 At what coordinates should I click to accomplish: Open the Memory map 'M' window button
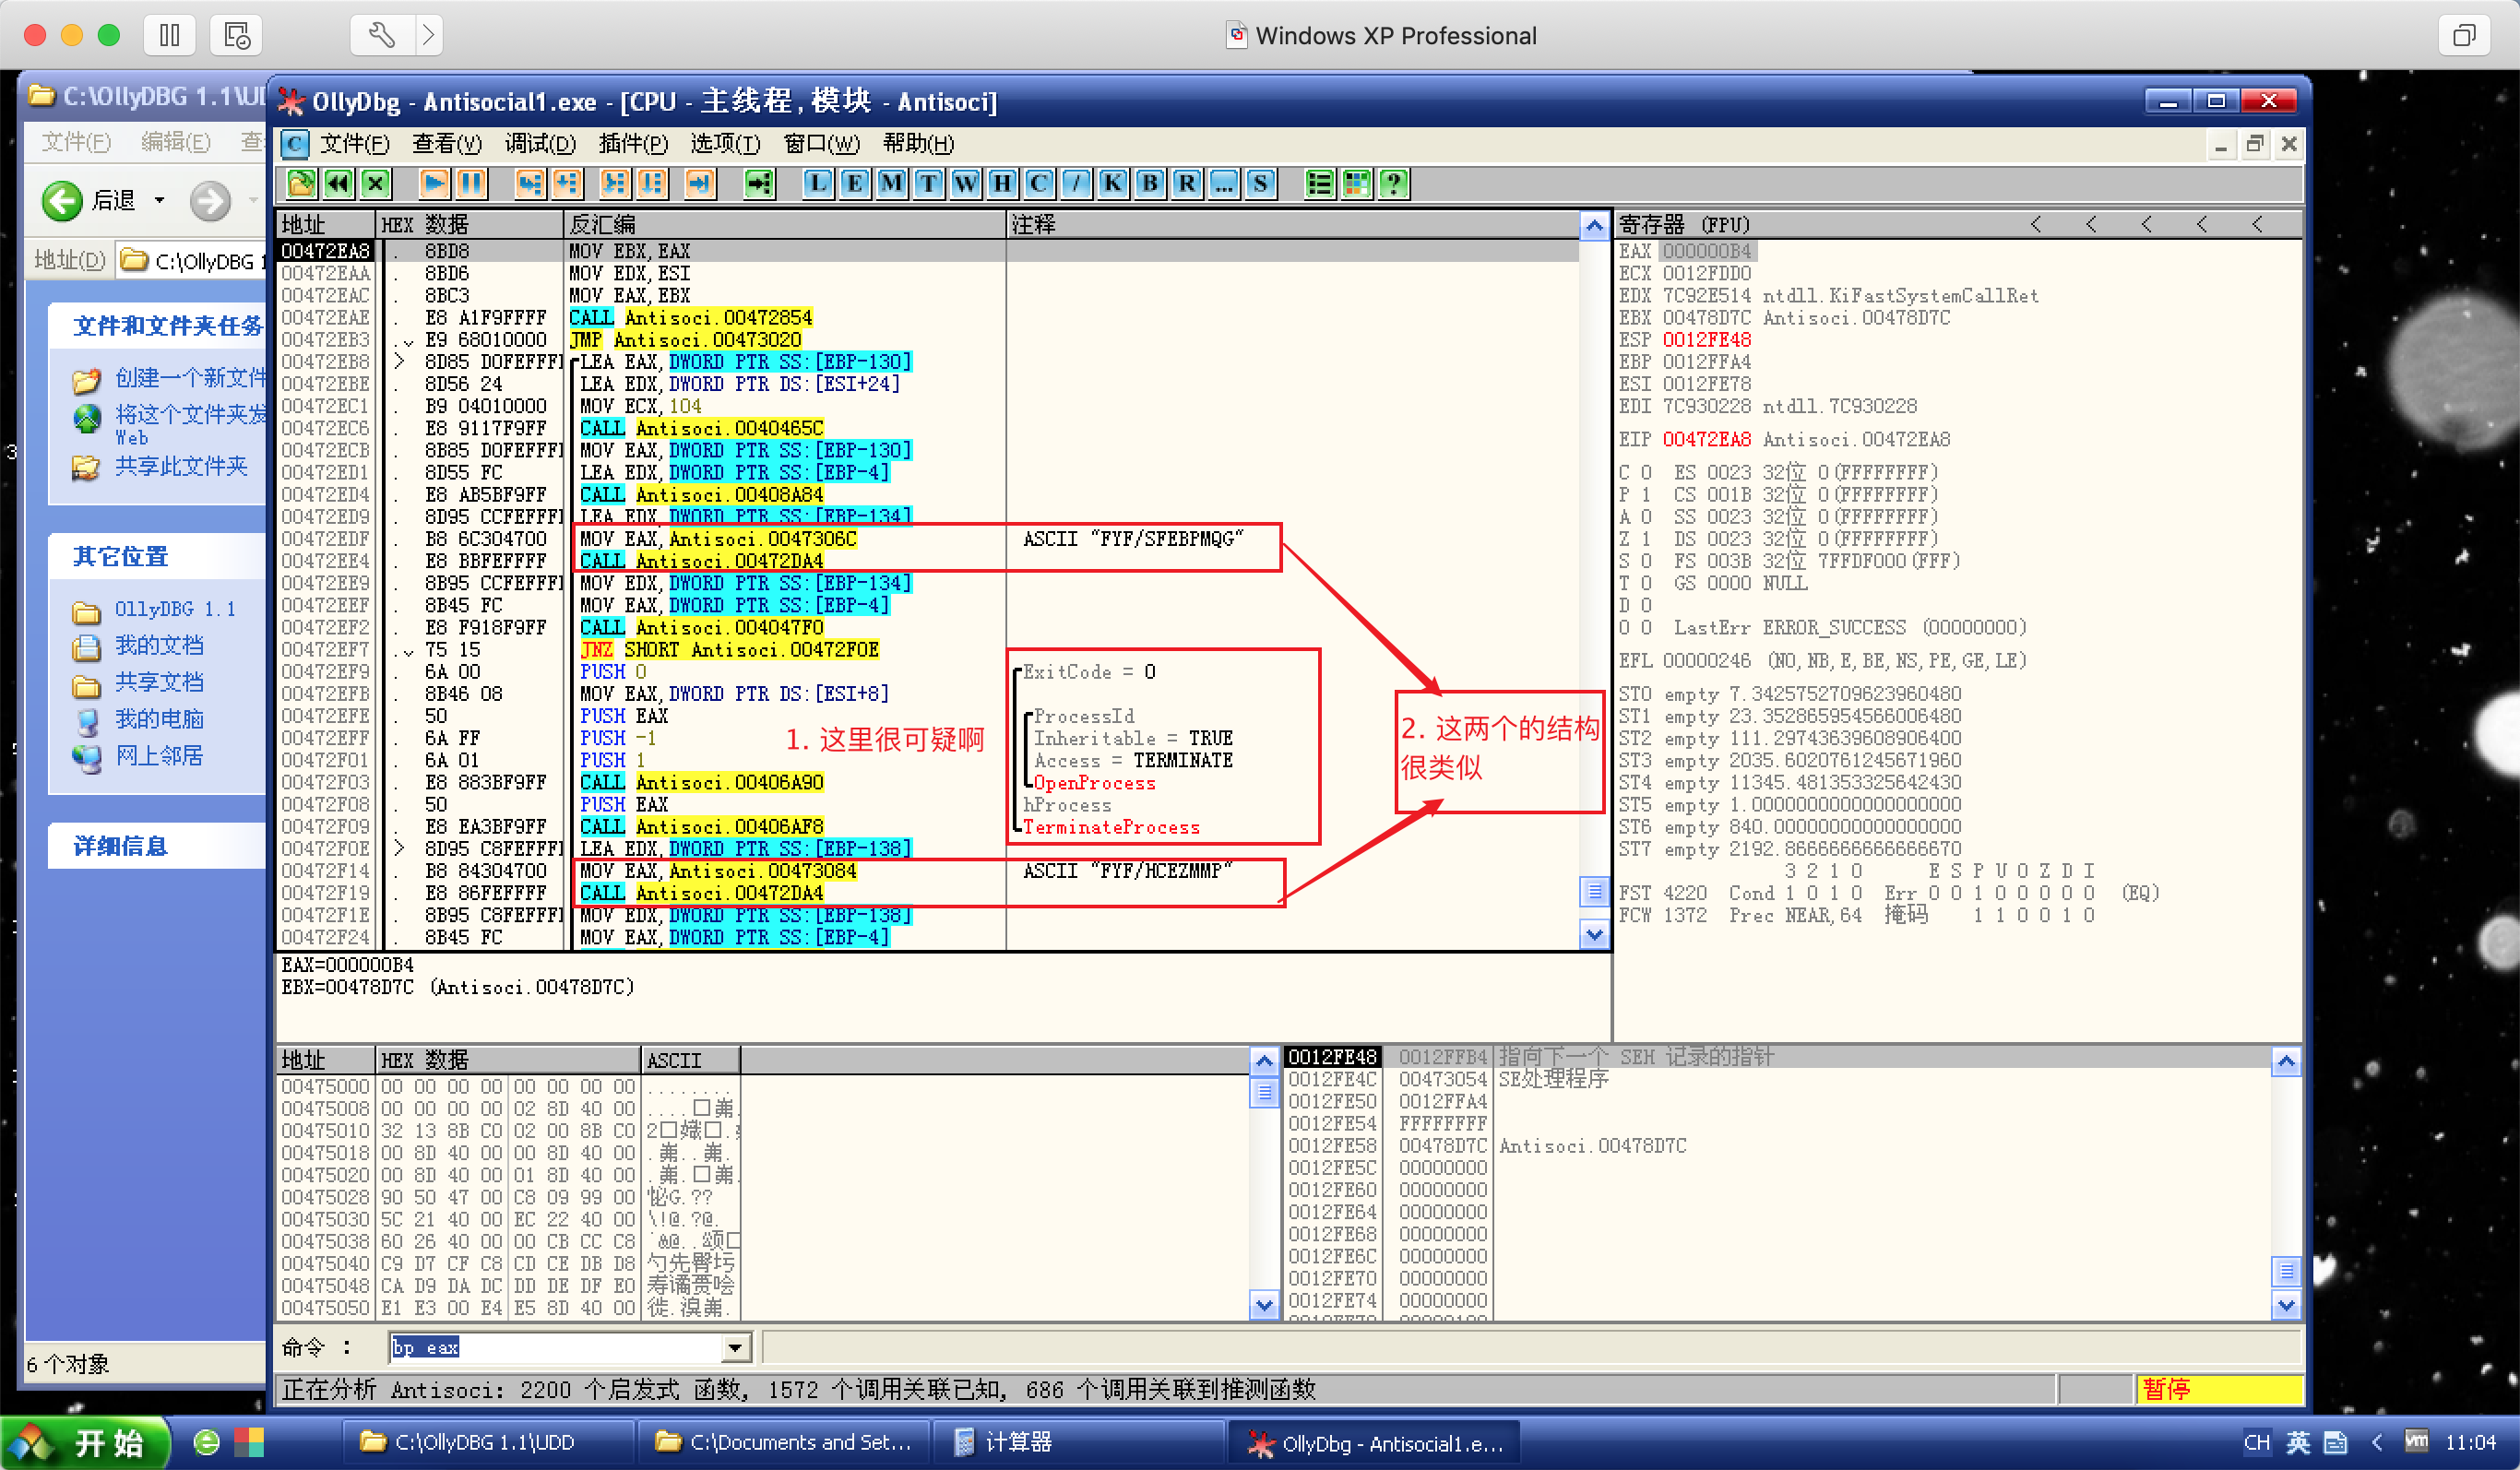pos(891,183)
